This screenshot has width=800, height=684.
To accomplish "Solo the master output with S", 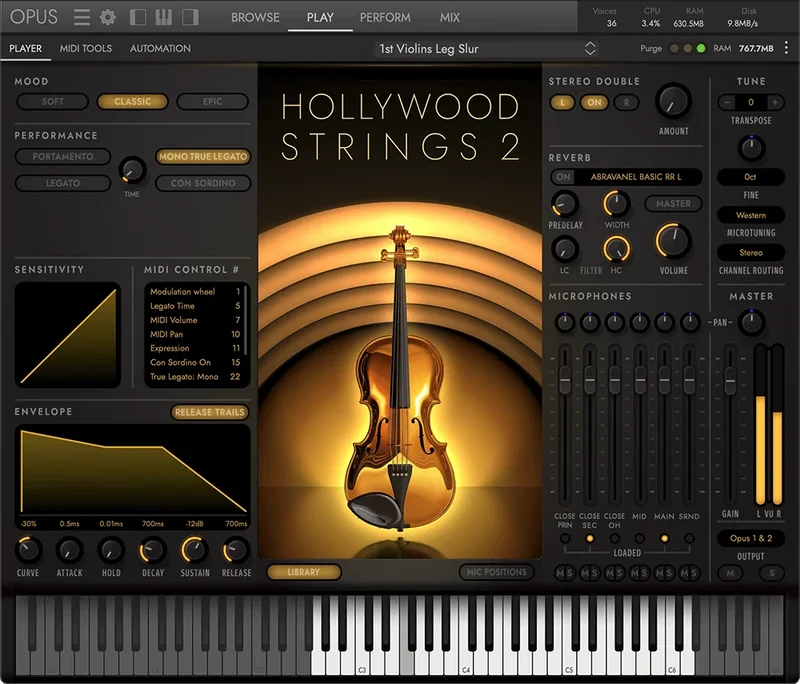I will point(771,573).
